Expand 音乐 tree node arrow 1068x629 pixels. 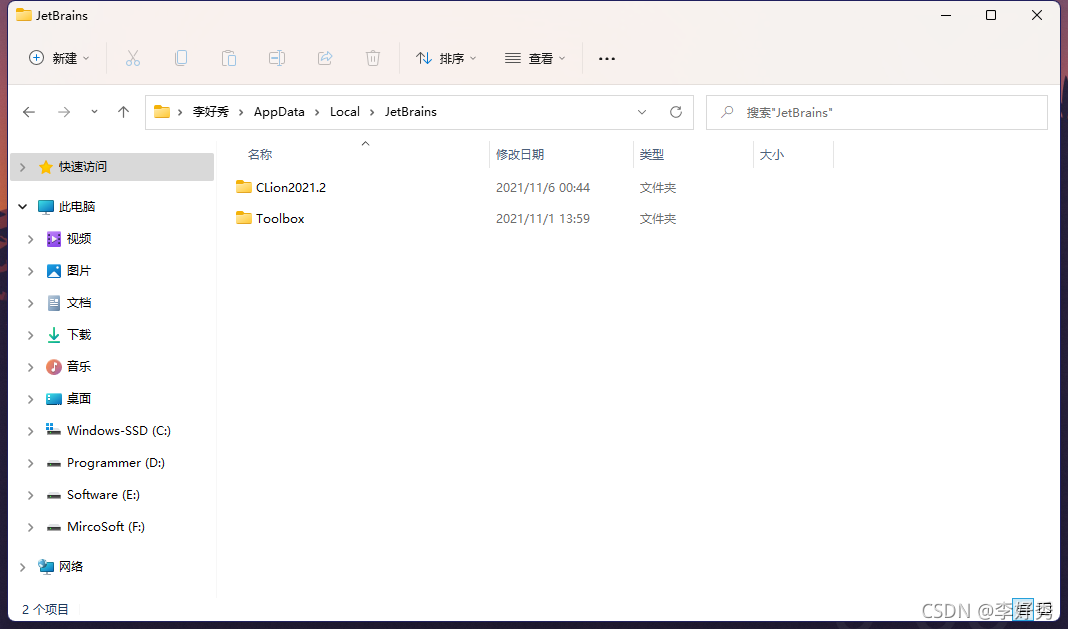click(x=31, y=367)
